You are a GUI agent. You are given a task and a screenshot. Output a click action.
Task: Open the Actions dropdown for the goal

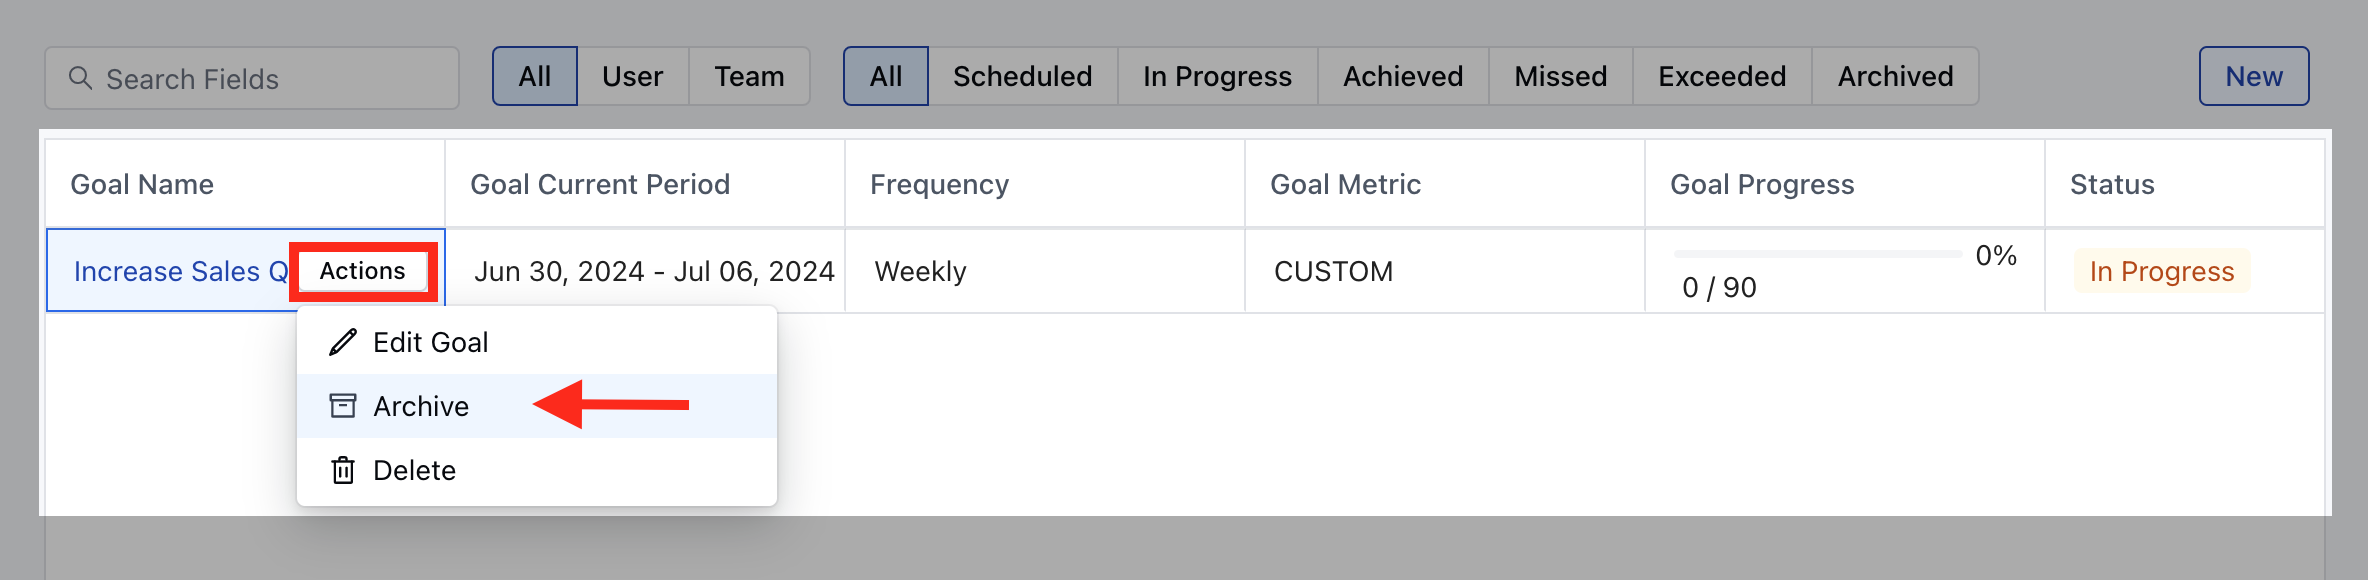(x=363, y=271)
